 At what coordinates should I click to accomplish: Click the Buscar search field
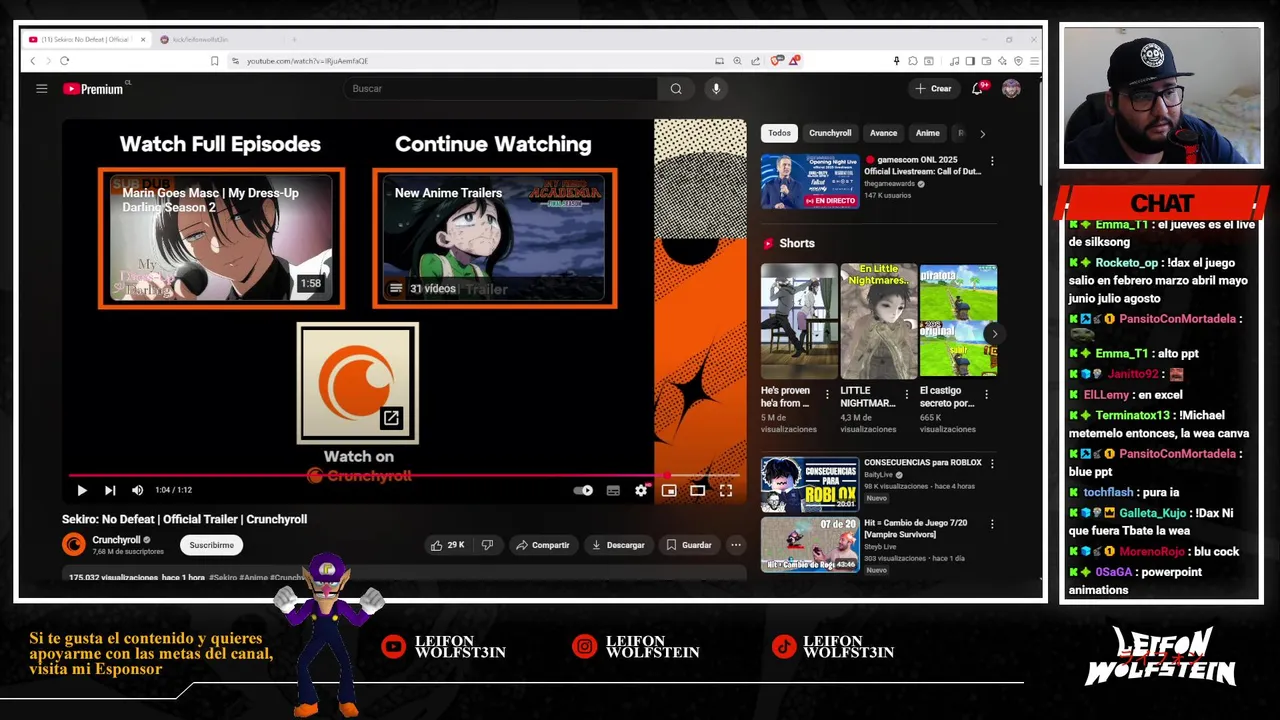click(500, 89)
